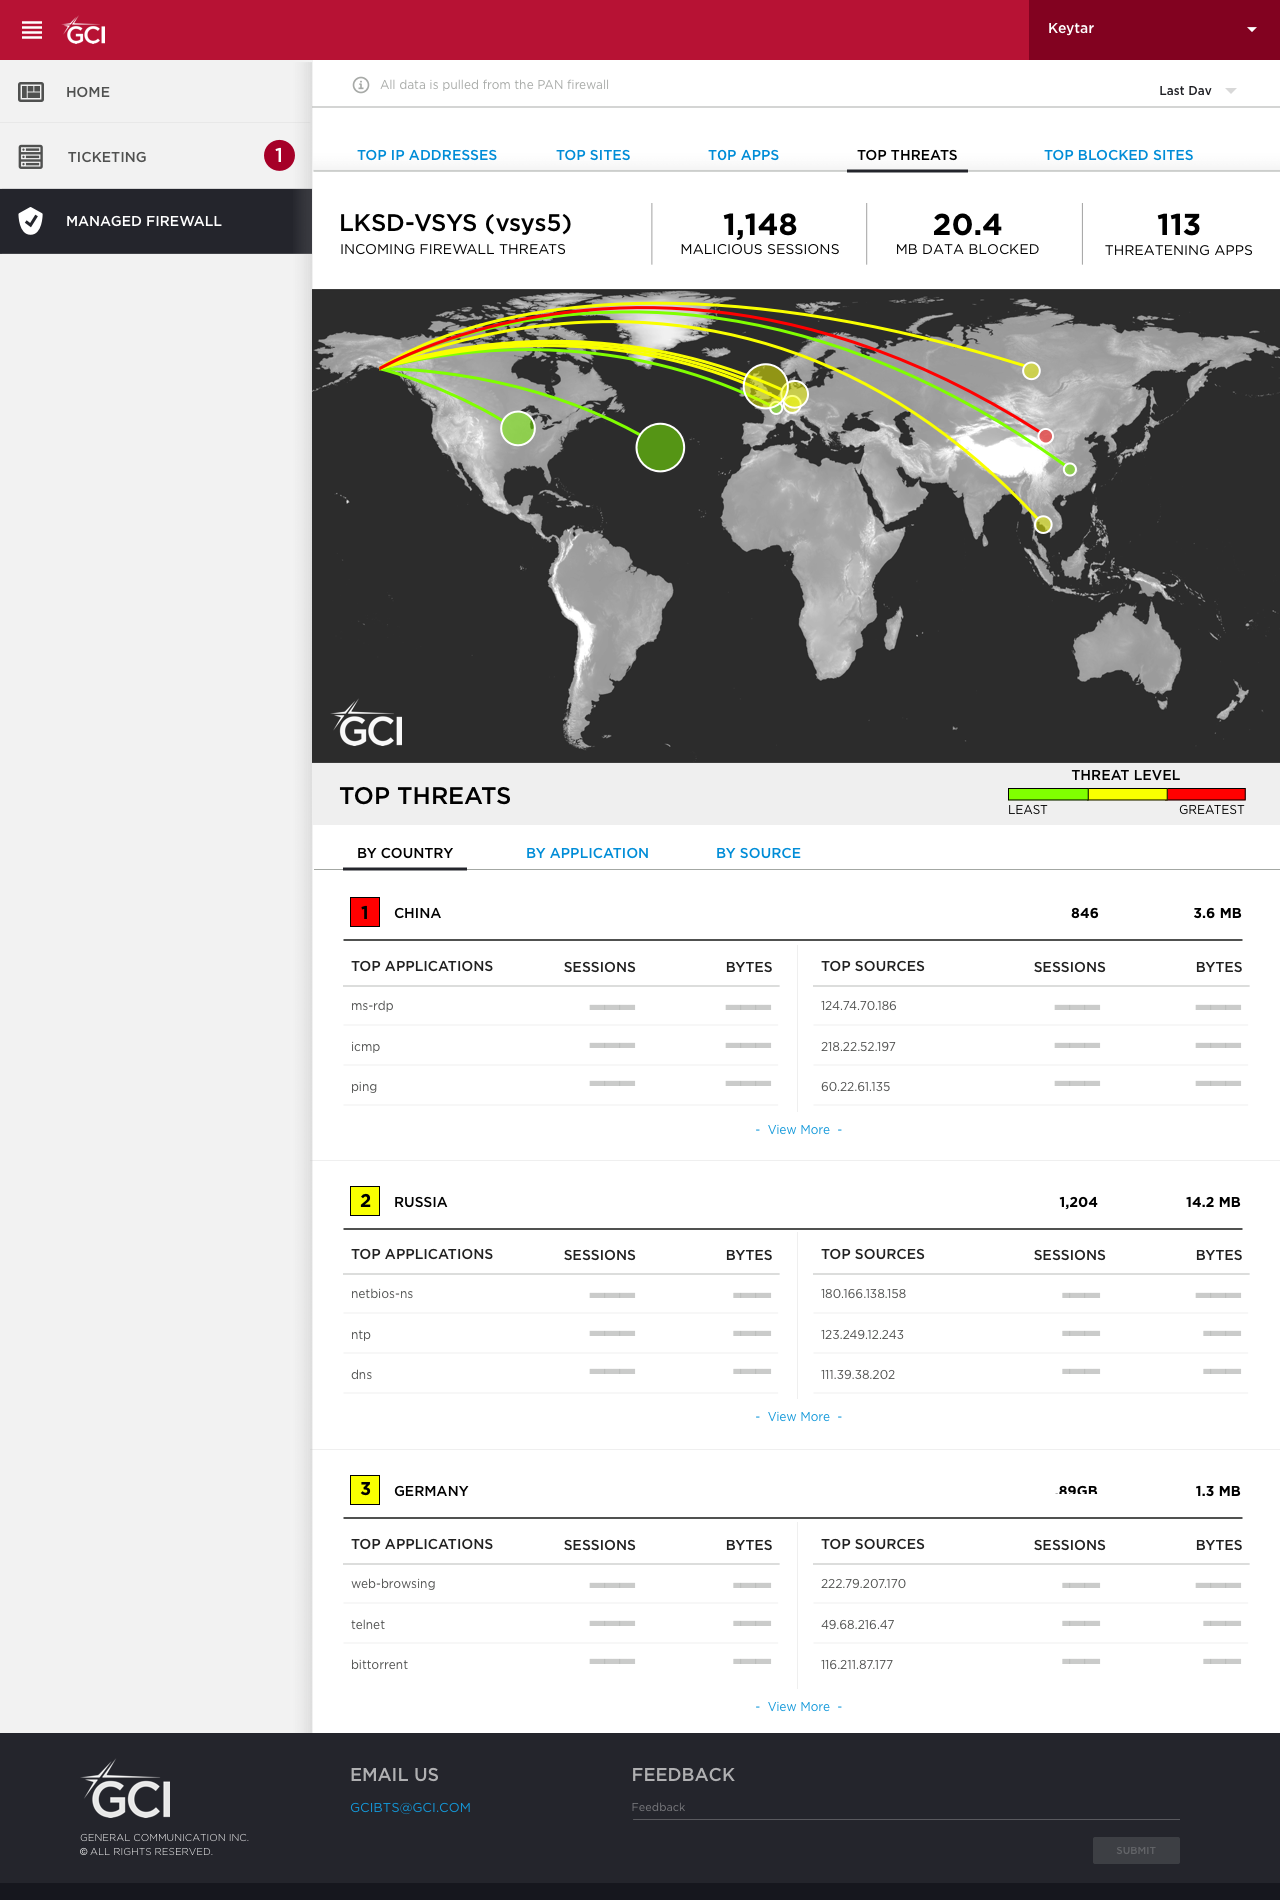Select the By Application tab
1280x1900 pixels.
[587, 853]
